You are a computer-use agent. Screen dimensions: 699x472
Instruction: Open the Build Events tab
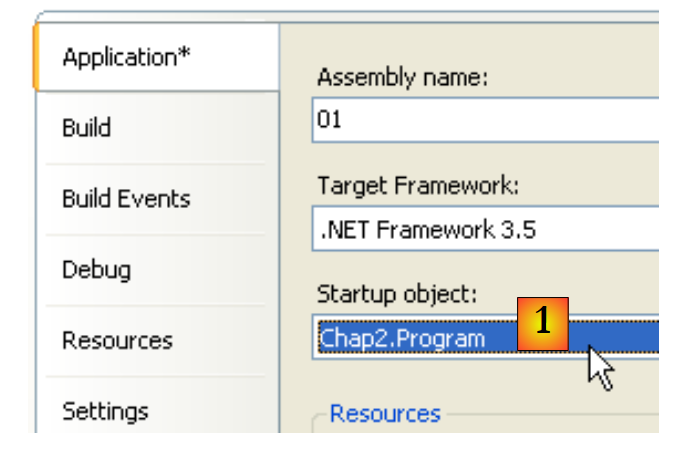coord(126,199)
